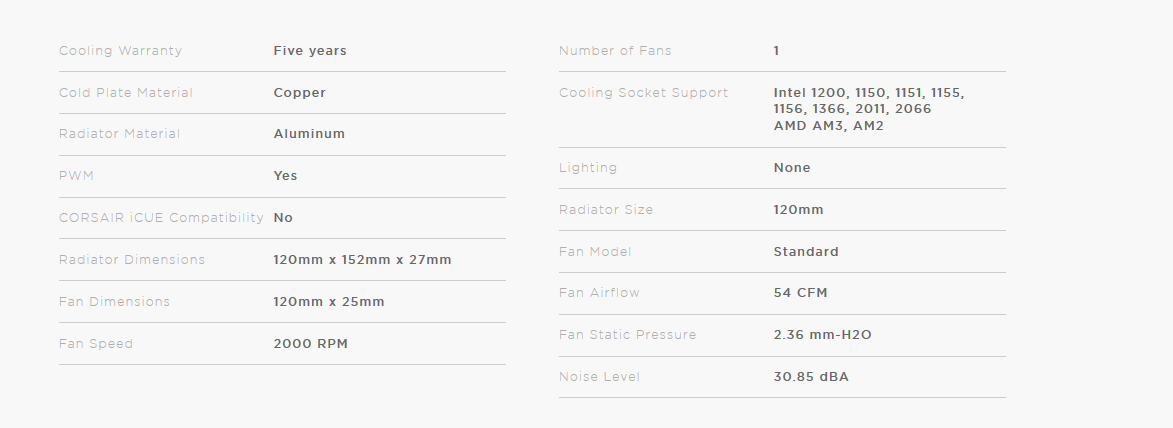Select the 54 CFM airflow value

800,293
